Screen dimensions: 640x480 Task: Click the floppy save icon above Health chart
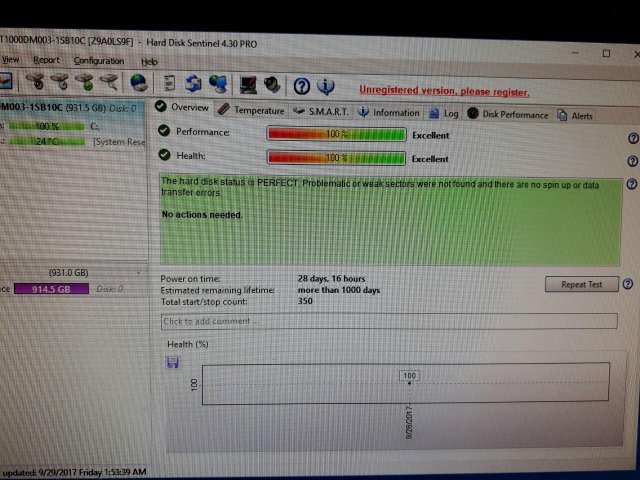pos(173,362)
